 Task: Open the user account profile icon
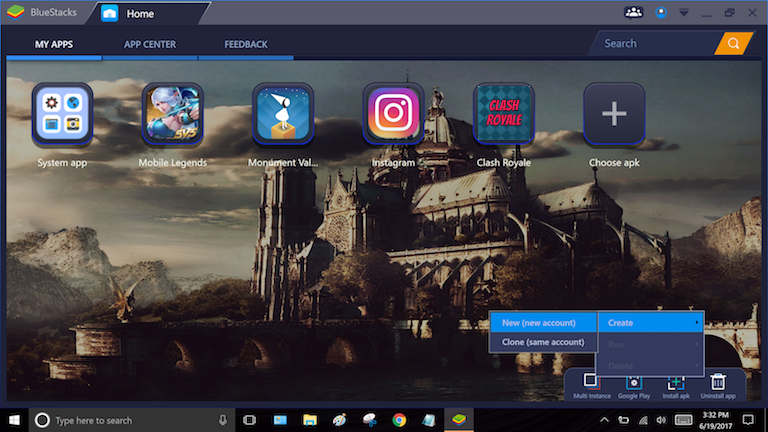661,13
